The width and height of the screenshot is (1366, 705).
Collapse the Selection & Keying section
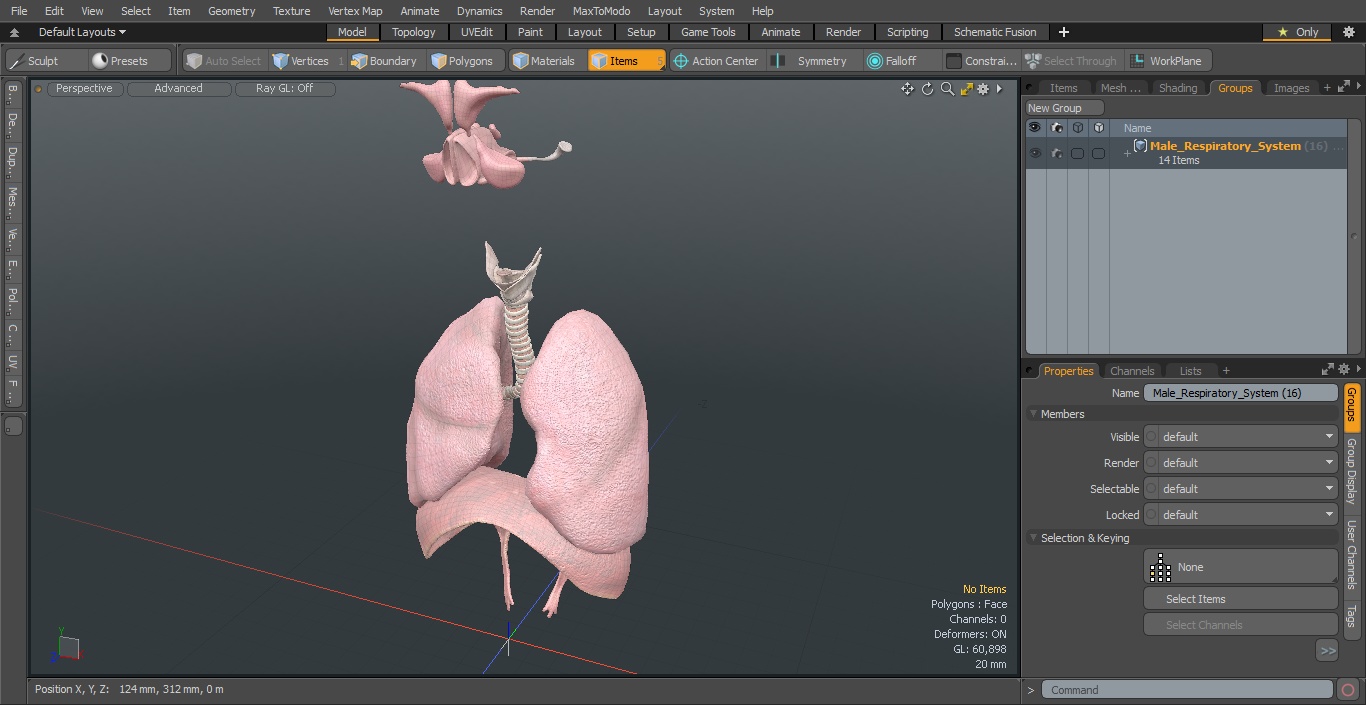pyautogui.click(x=1033, y=538)
